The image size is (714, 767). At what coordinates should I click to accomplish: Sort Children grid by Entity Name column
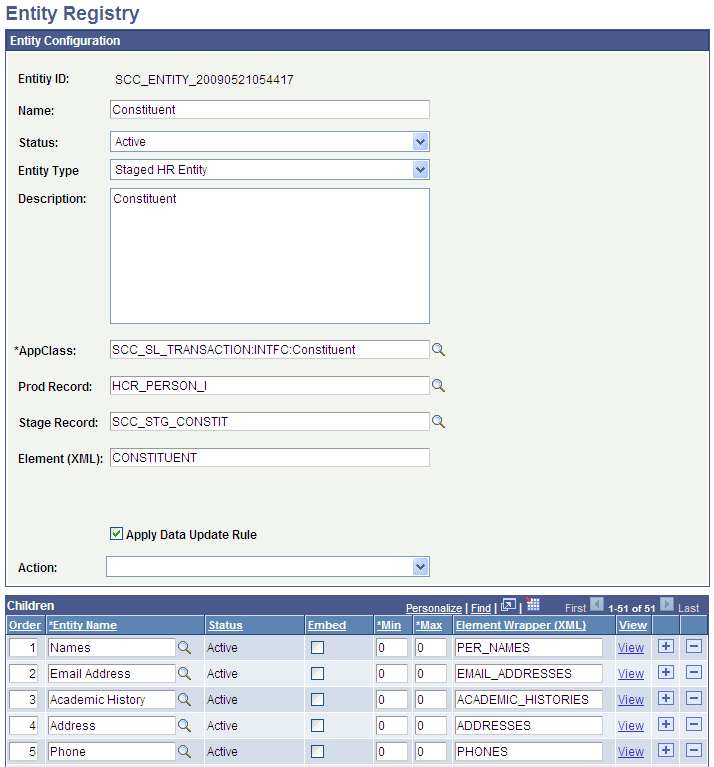(83, 625)
